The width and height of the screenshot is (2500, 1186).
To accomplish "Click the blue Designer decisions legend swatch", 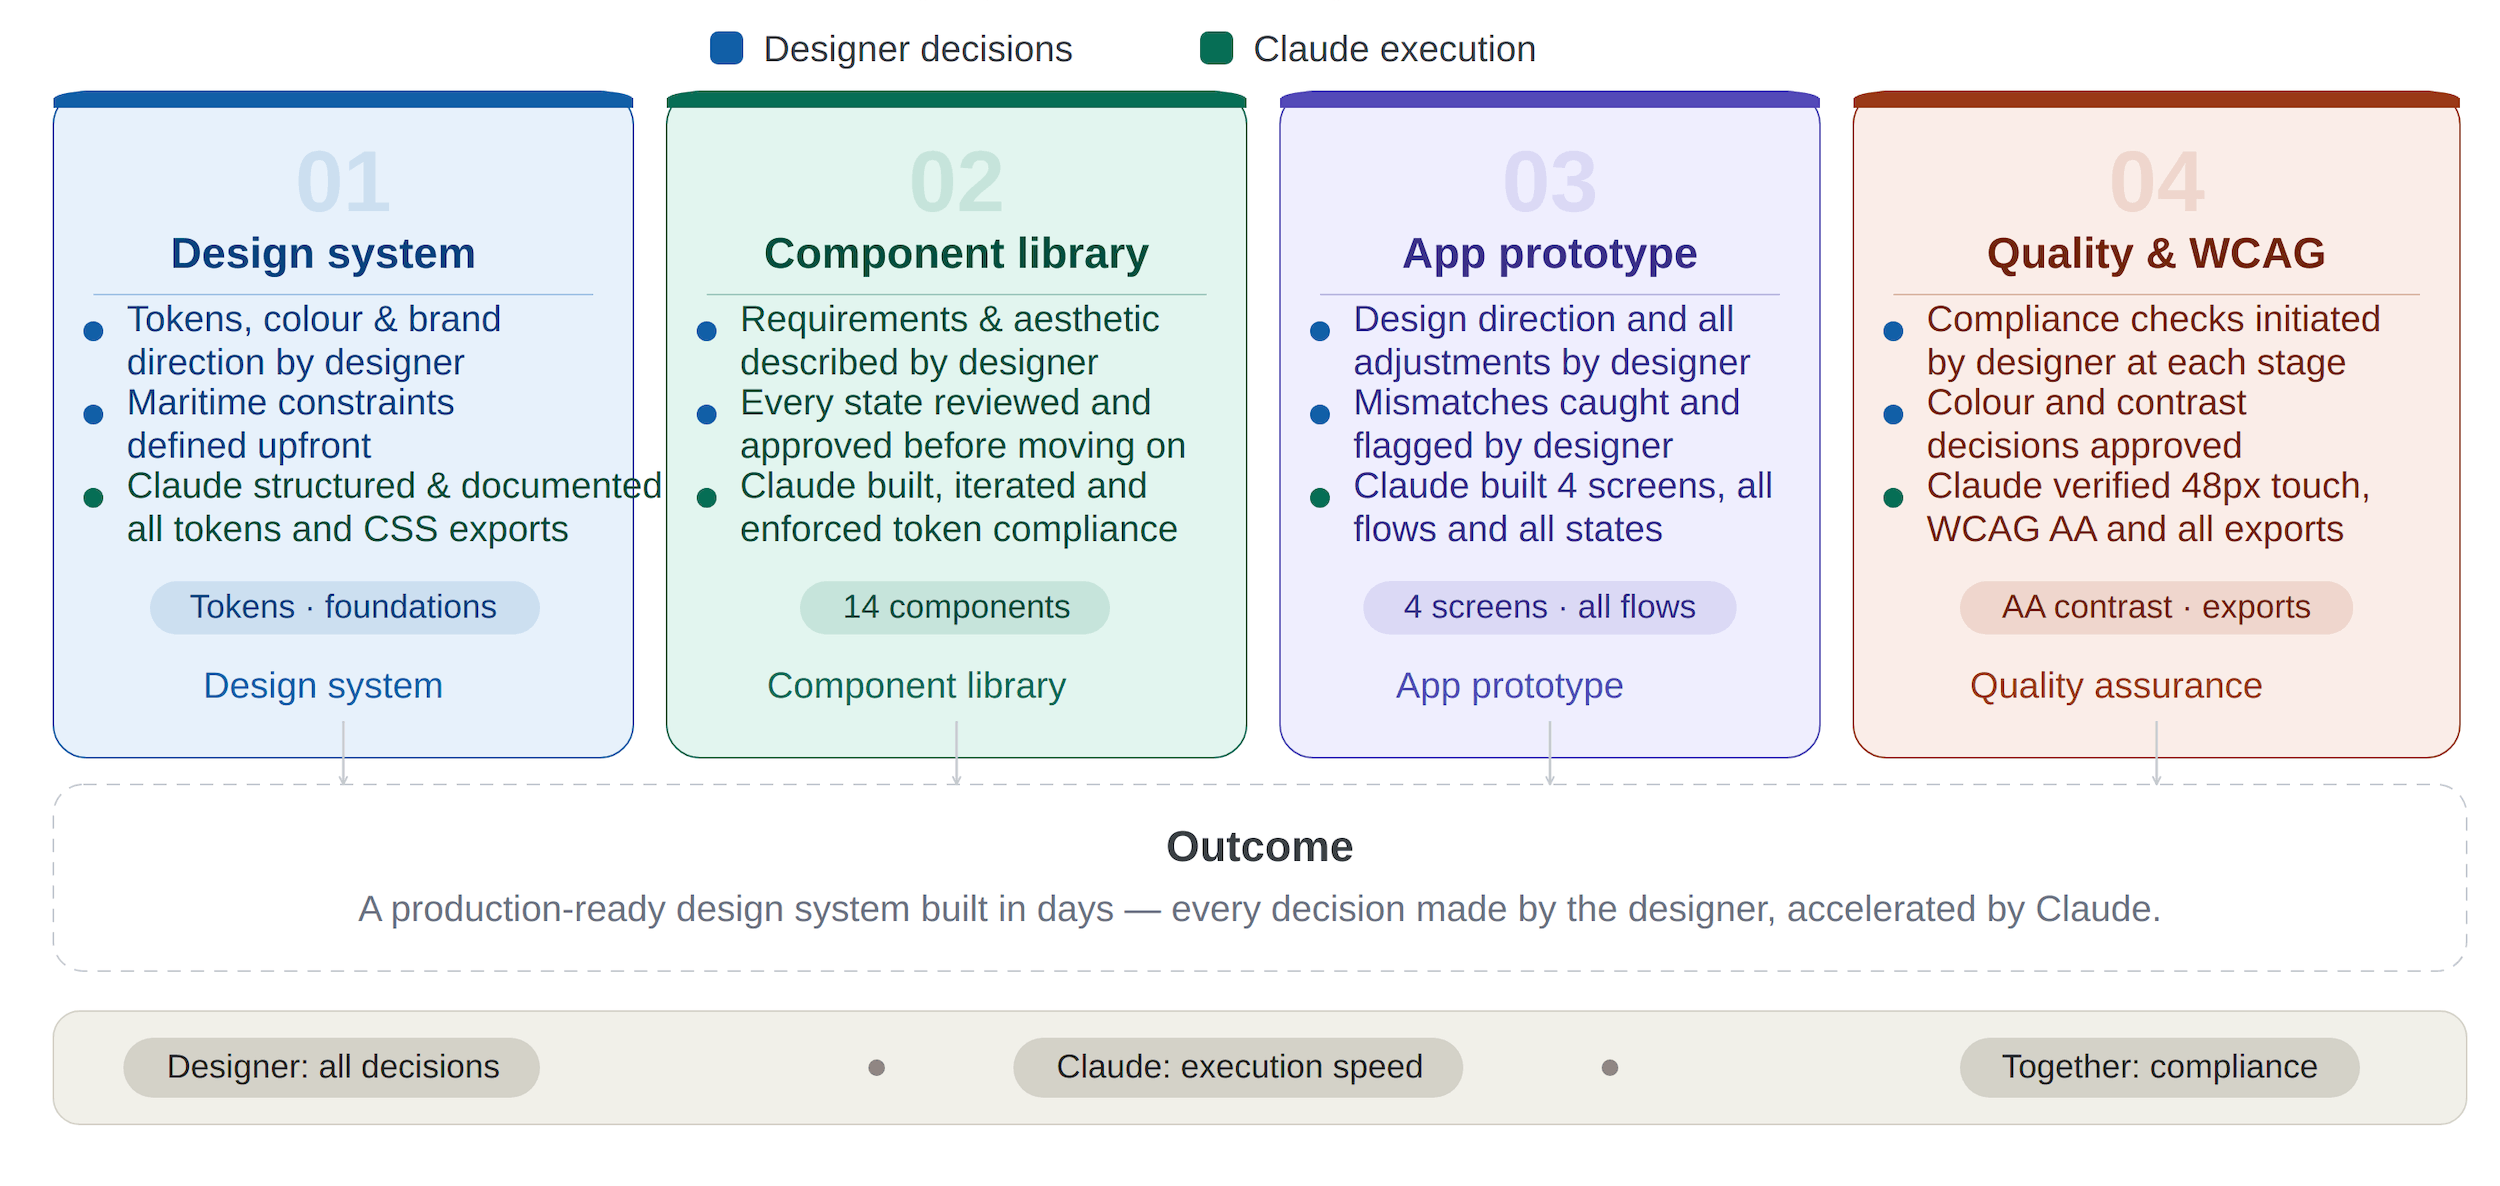I will coord(726,48).
